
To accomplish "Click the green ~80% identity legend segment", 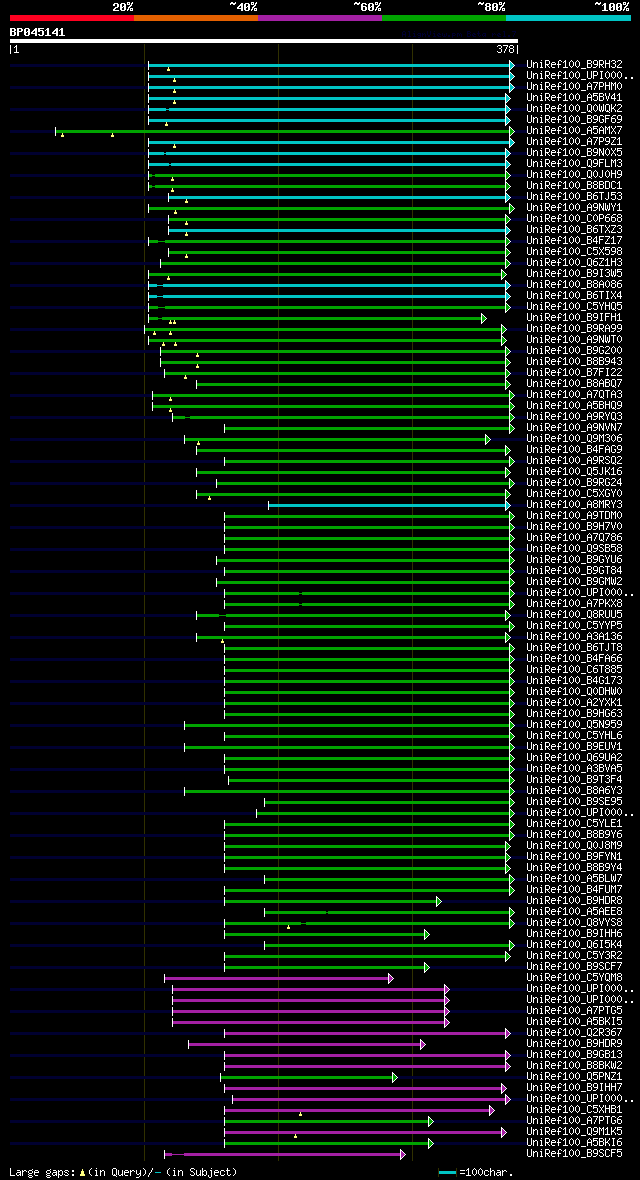I will (444, 17).
